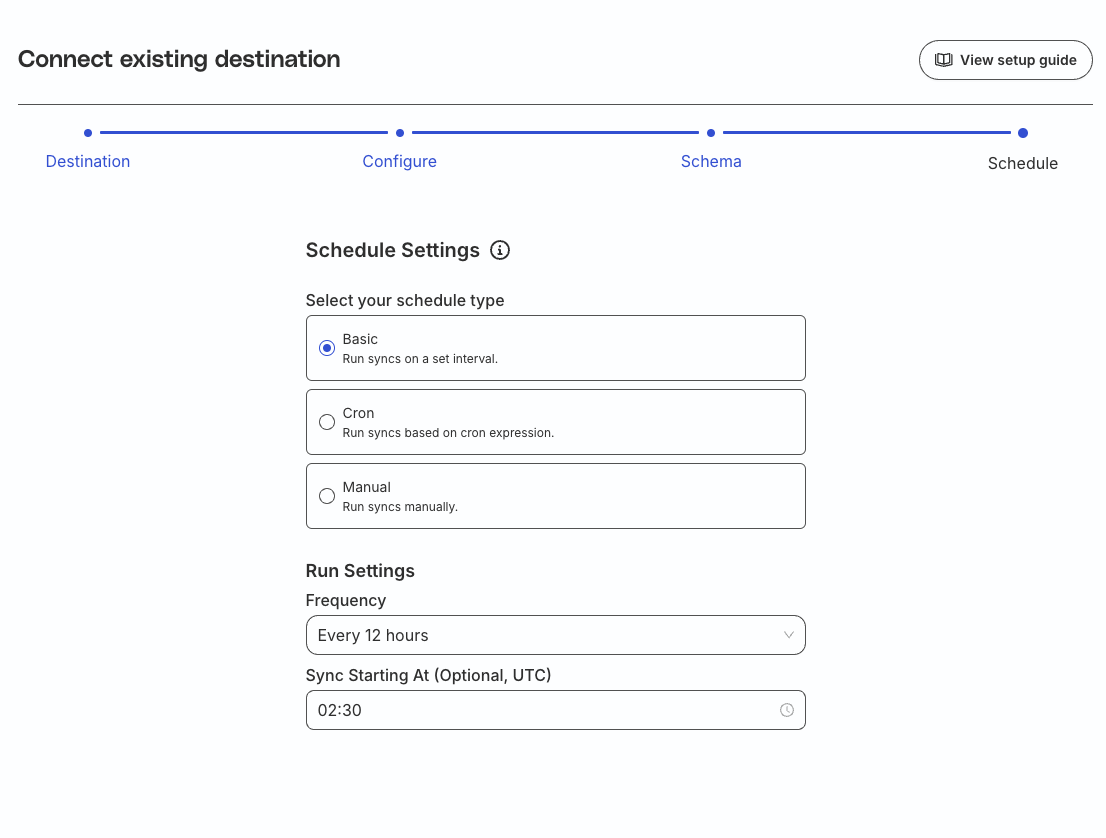Click the 'Select your schedule type' label
Image resolution: width=1106 pixels, height=838 pixels.
(x=405, y=300)
